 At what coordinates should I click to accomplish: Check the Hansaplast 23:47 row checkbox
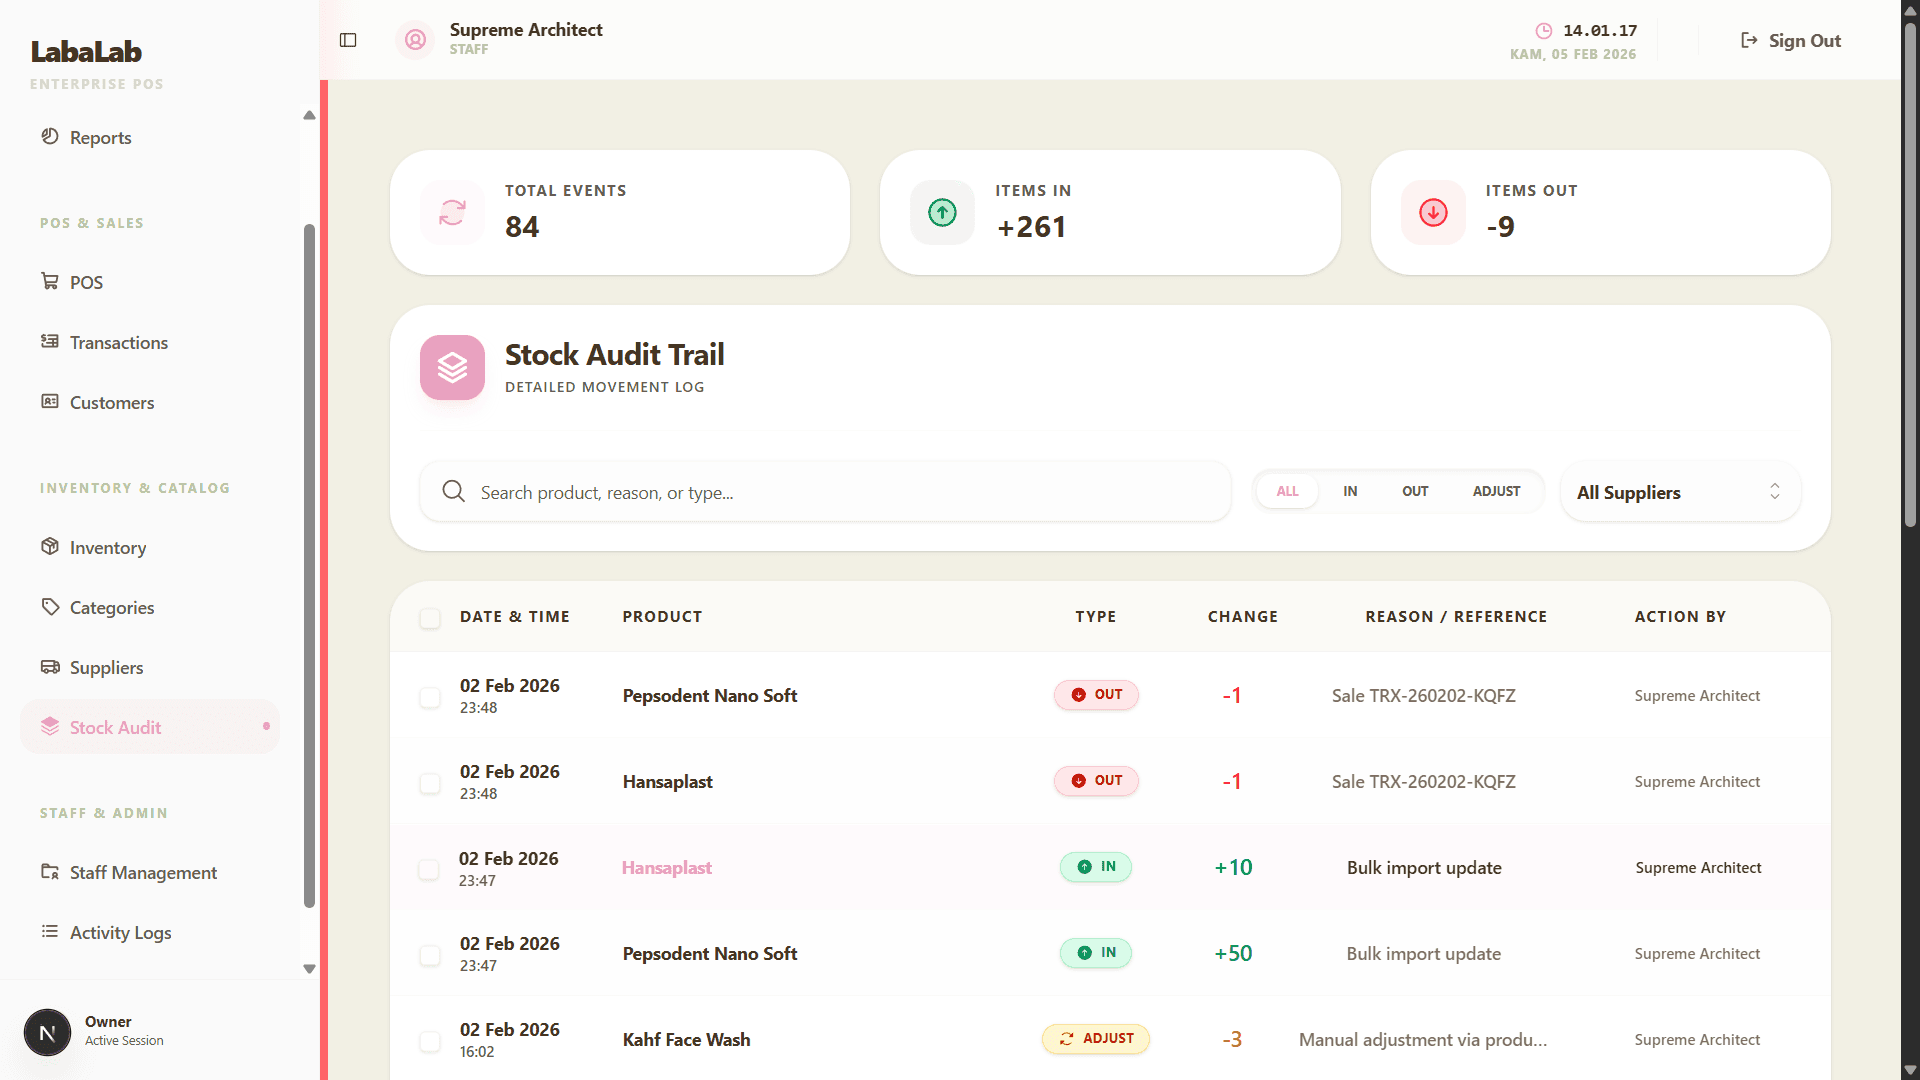429,870
